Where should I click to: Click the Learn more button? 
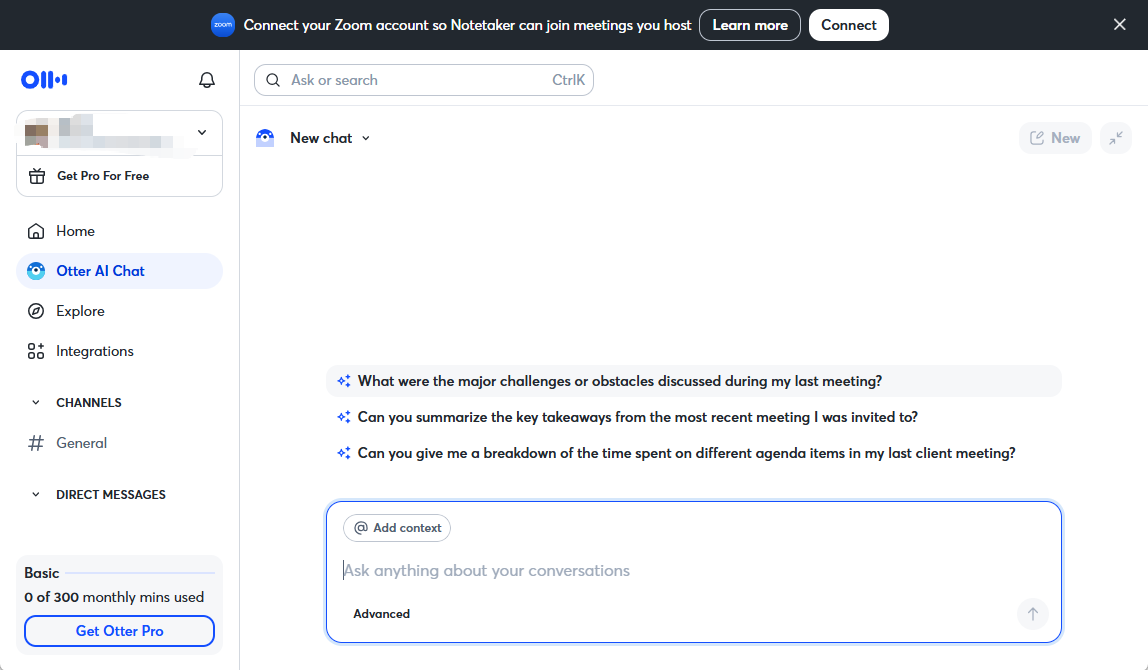(x=750, y=25)
